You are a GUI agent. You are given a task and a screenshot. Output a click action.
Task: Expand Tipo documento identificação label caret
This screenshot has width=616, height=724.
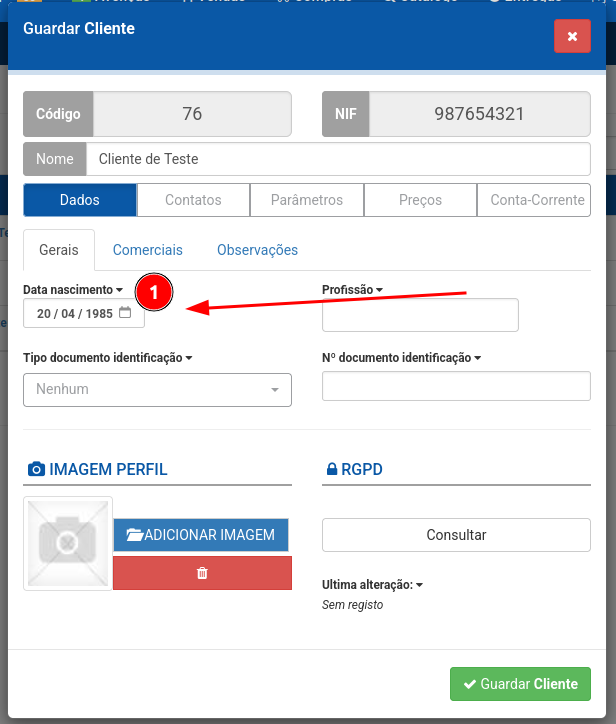[x=189, y=358]
